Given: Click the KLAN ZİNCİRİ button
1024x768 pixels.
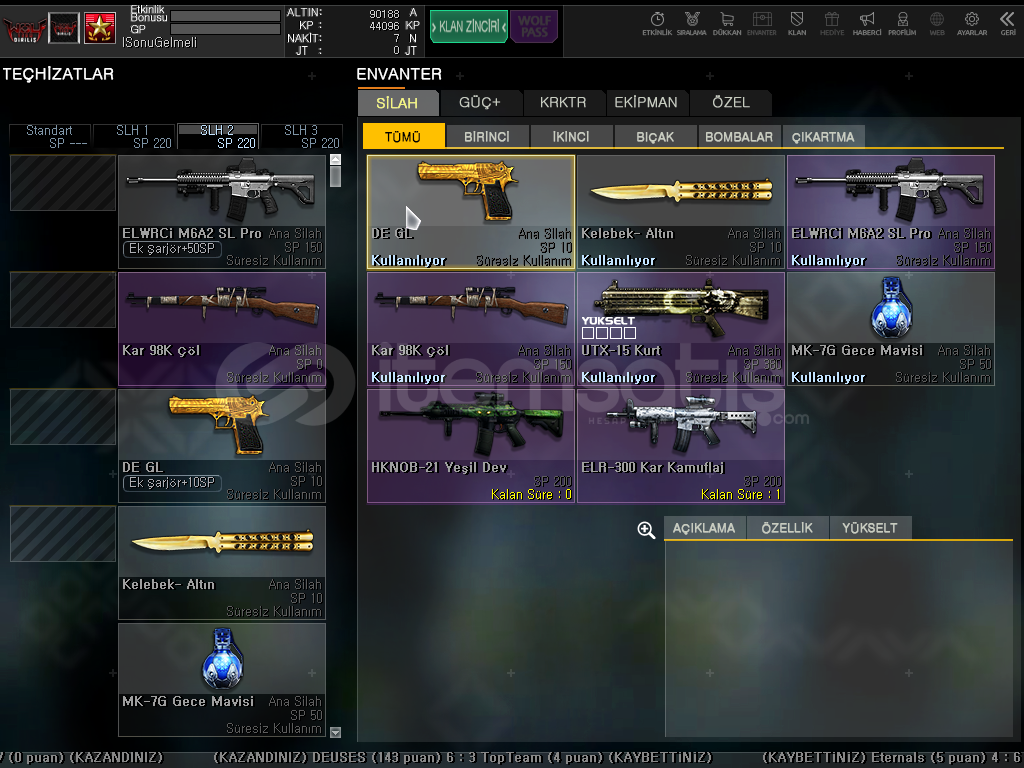Looking at the screenshot, I should coord(469,27).
